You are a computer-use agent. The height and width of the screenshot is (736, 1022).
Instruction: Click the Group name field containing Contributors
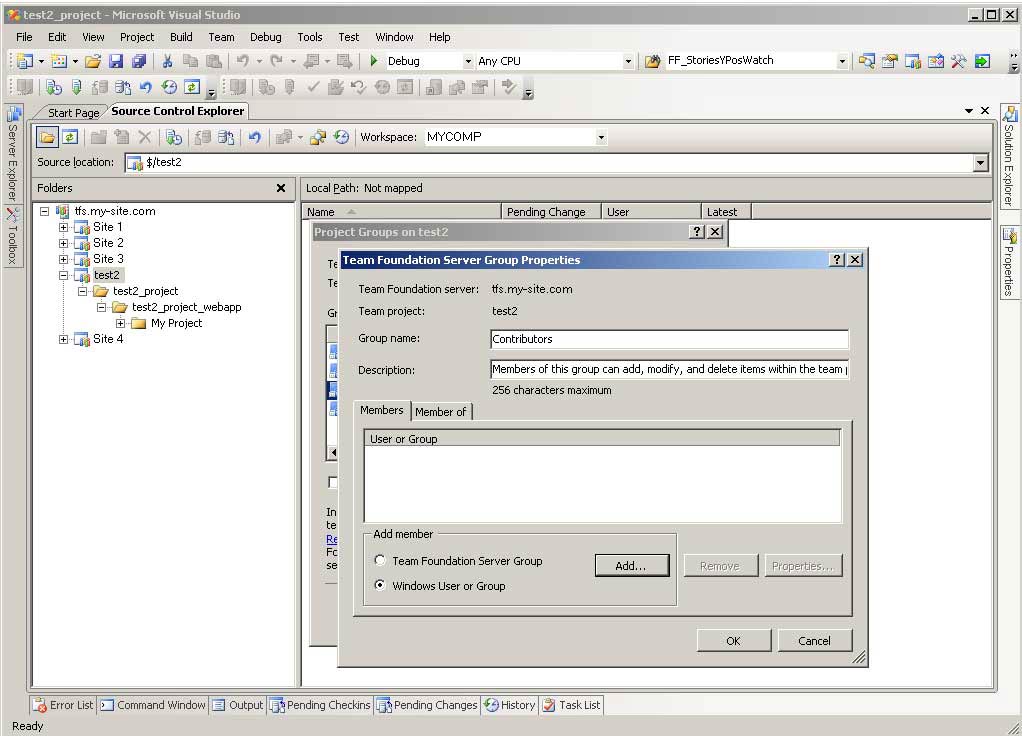point(669,339)
